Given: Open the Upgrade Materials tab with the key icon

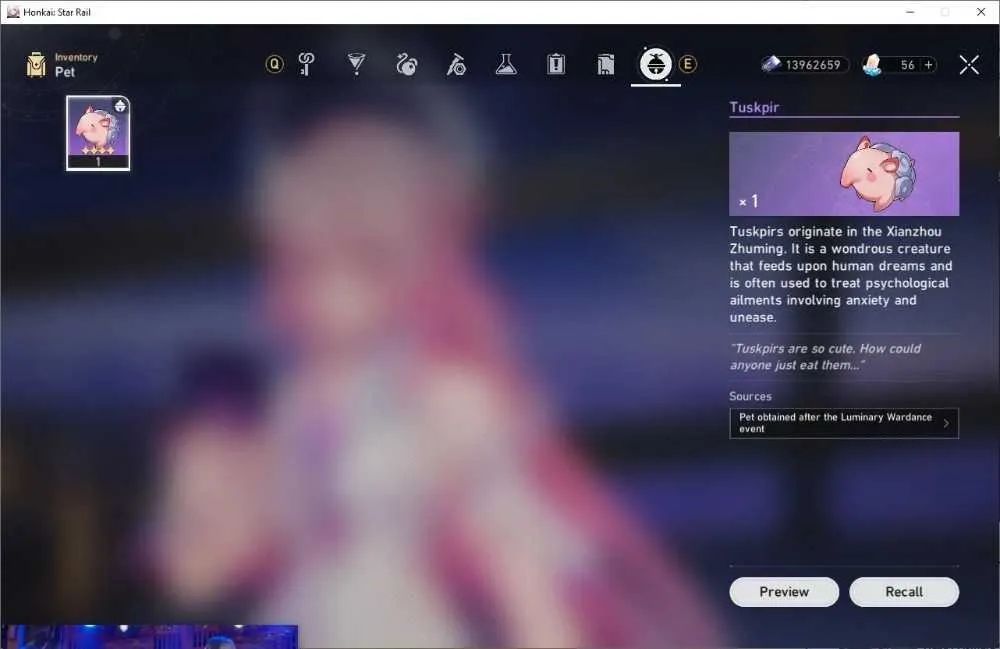Looking at the screenshot, I should (307, 64).
